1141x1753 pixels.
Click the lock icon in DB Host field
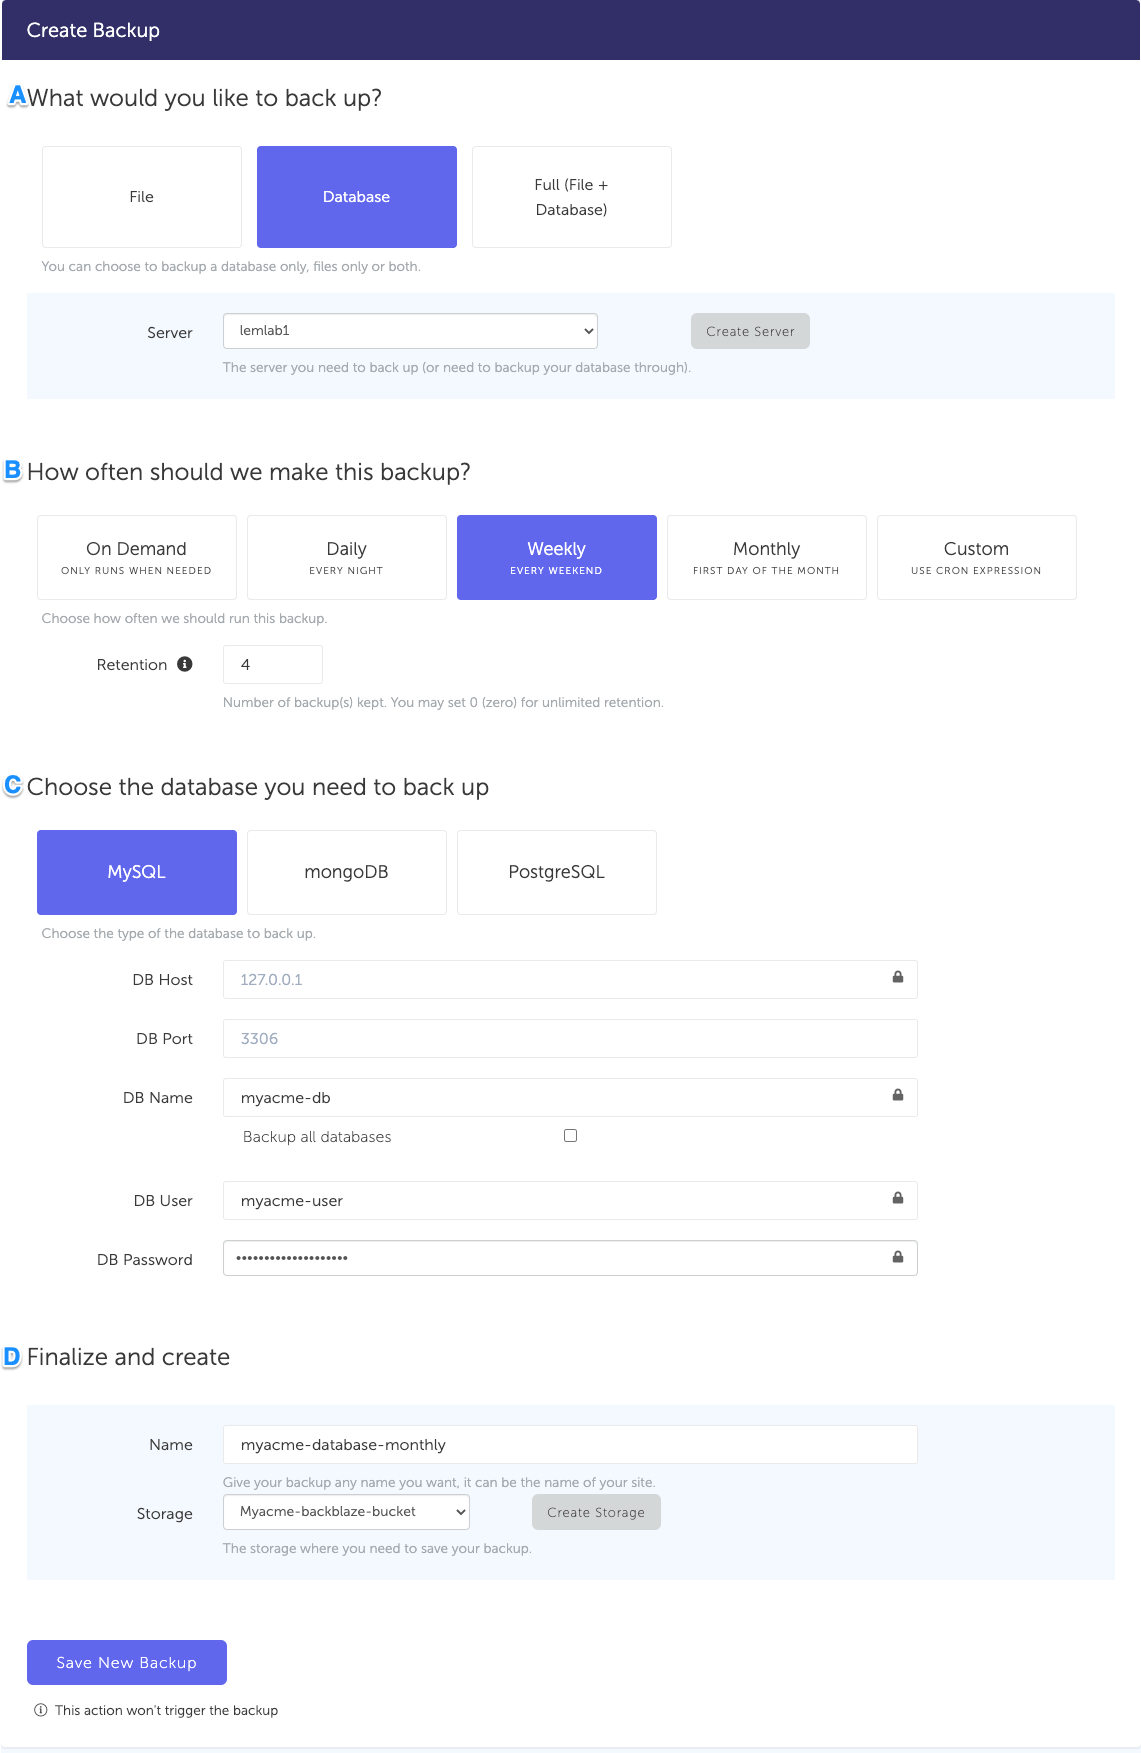coord(897,977)
